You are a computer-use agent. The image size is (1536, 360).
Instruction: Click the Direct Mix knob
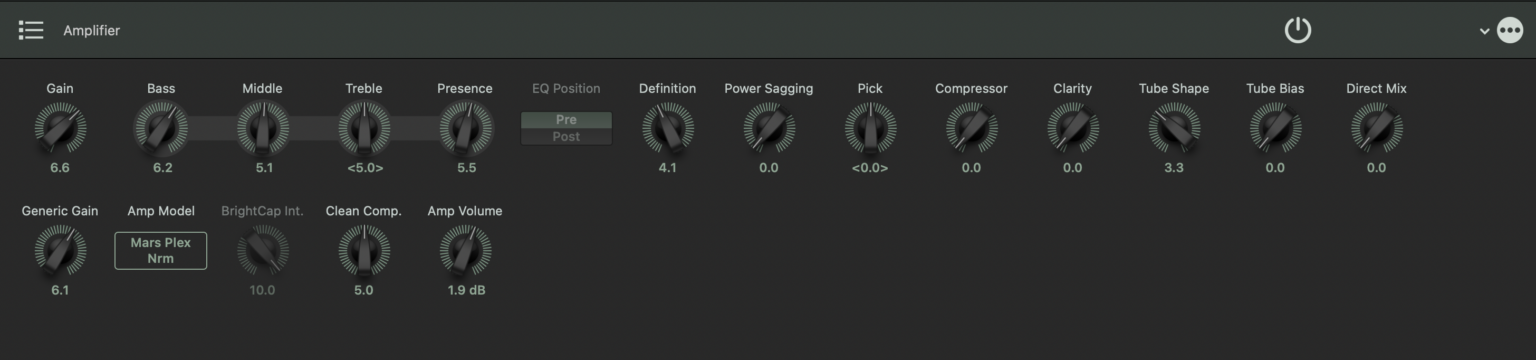[x=1377, y=128]
